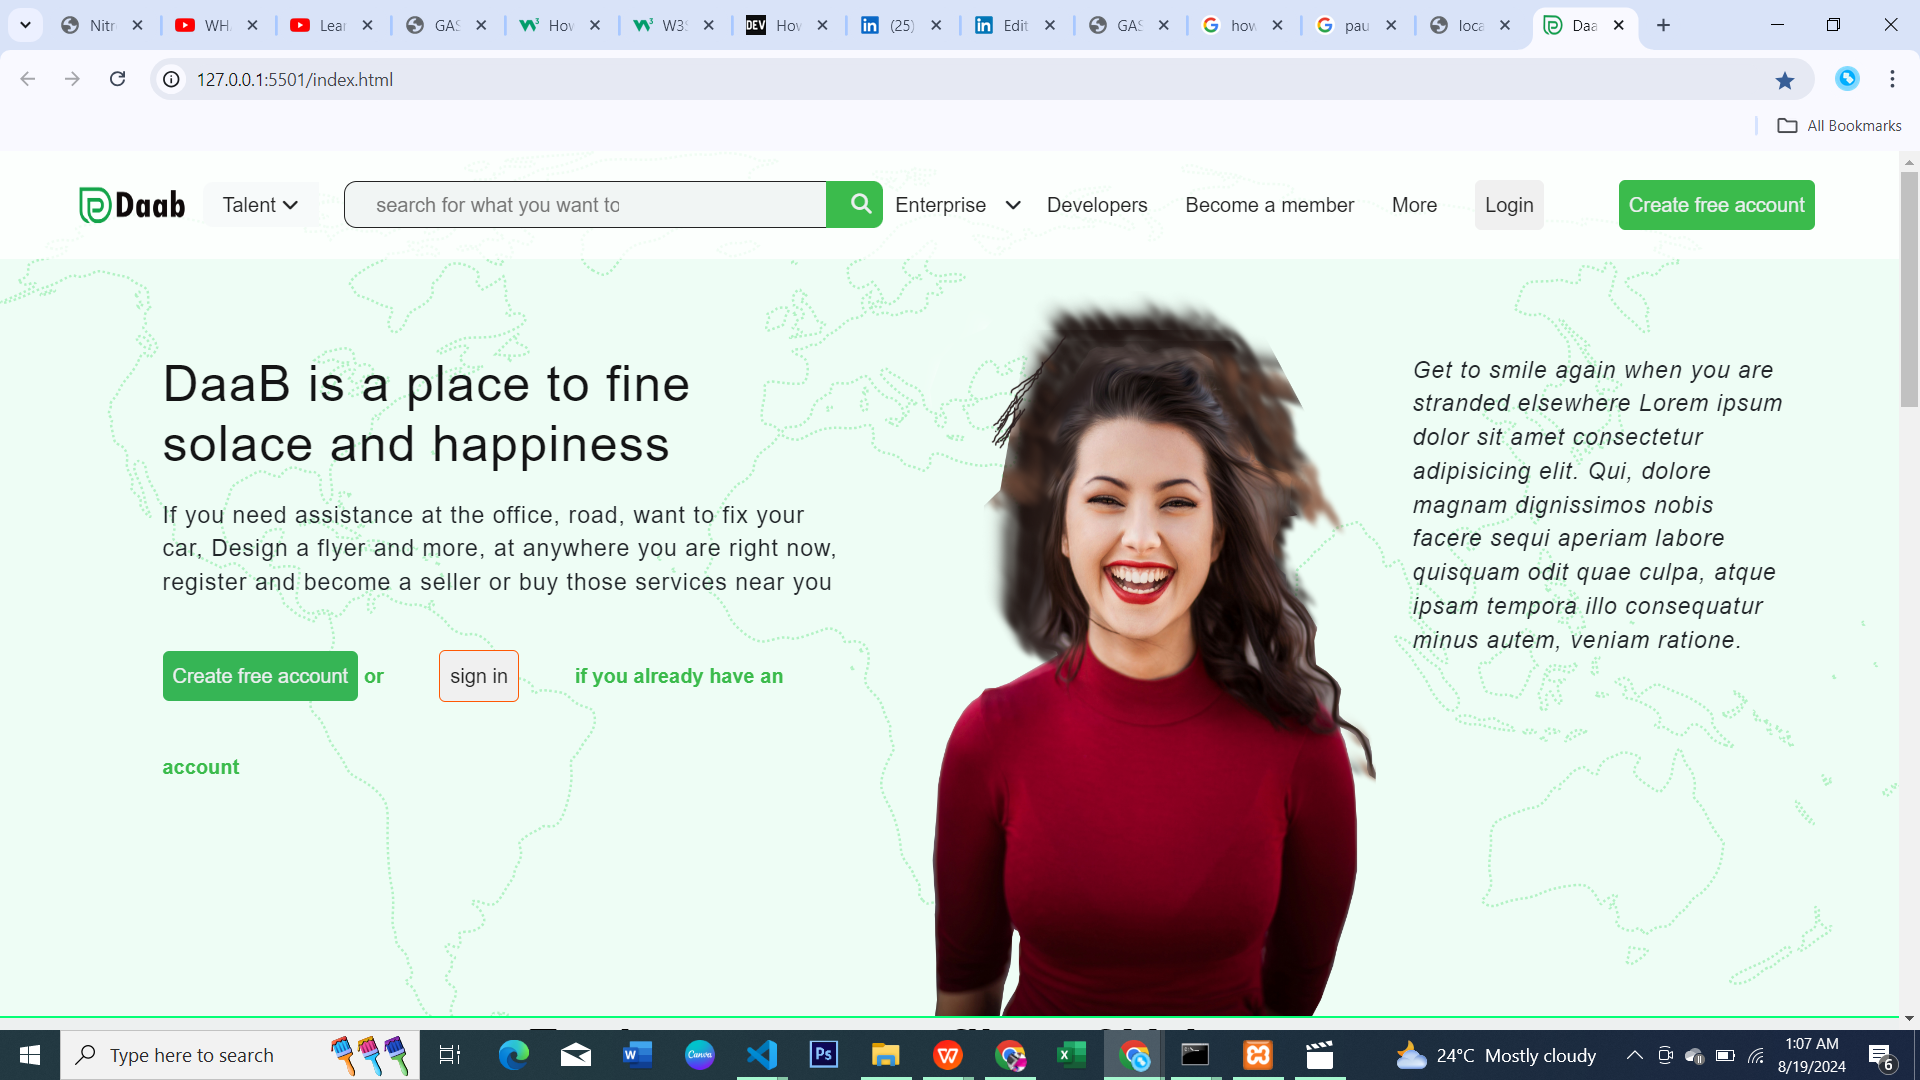Open the tab search chevron in Chrome

coord(25,25)
